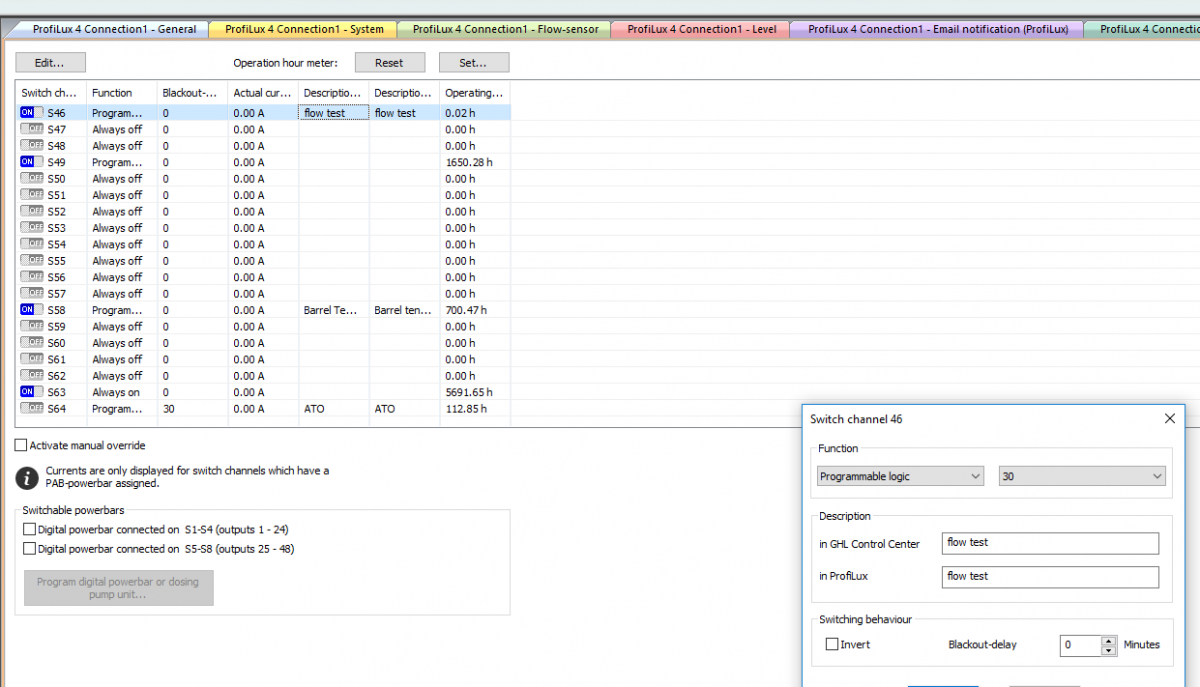Click the first flow test cell in S46 row
This screenshot has width=1200, height=687.
pyautogui.click(x=334, y=113)
